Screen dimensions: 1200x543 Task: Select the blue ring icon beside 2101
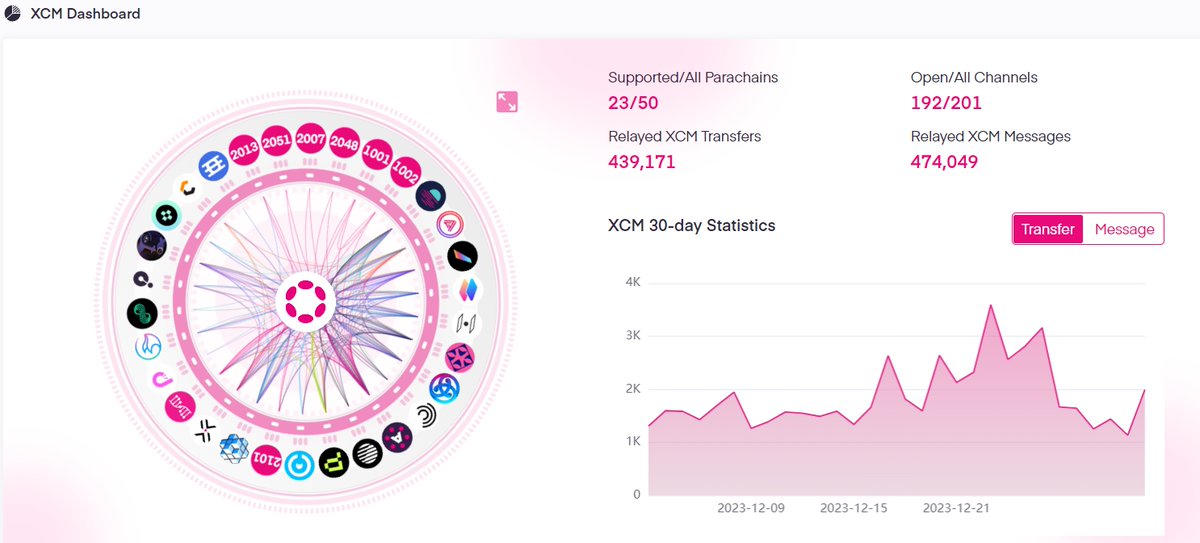298,464
